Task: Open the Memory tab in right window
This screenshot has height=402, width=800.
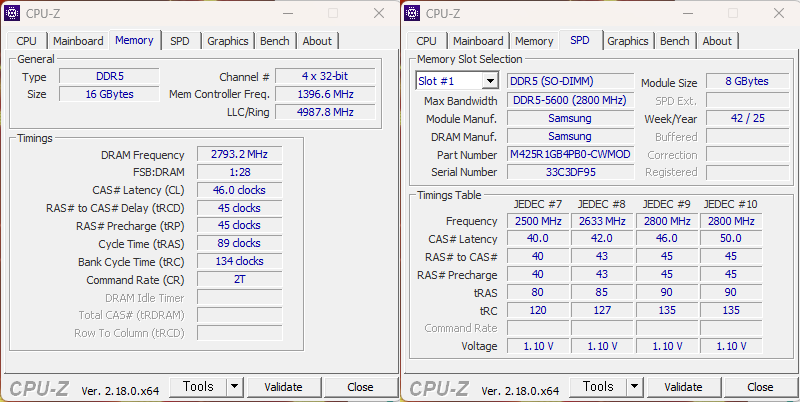Action: 534,41
